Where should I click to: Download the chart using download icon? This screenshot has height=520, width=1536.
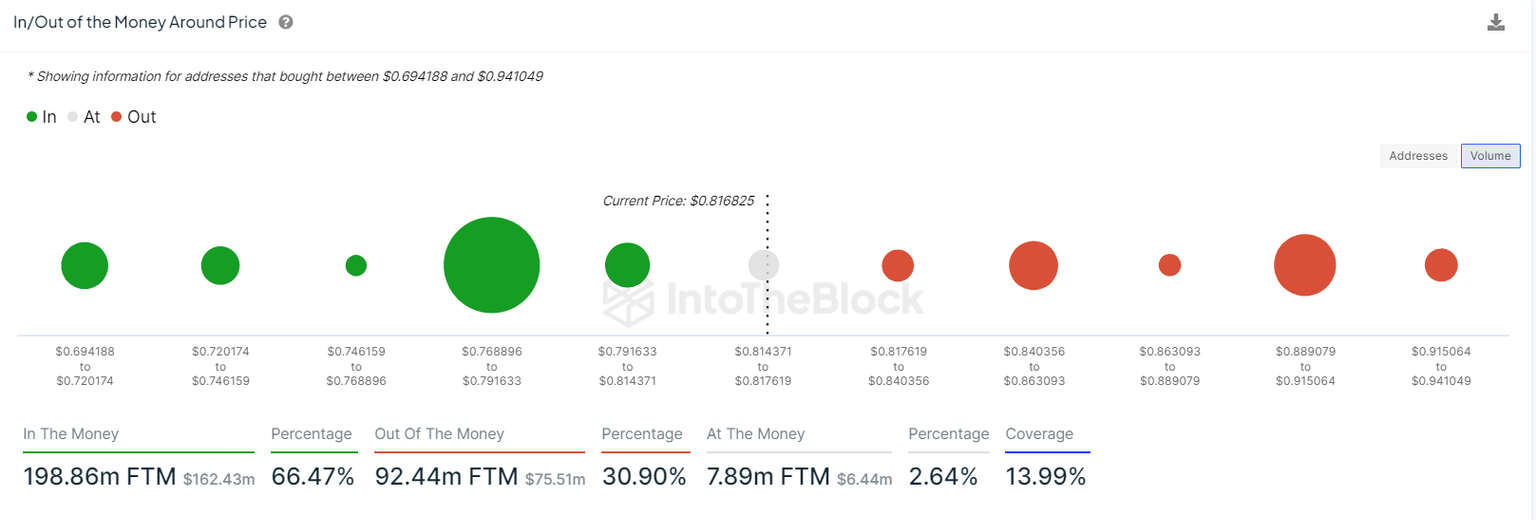(1496, 22)
